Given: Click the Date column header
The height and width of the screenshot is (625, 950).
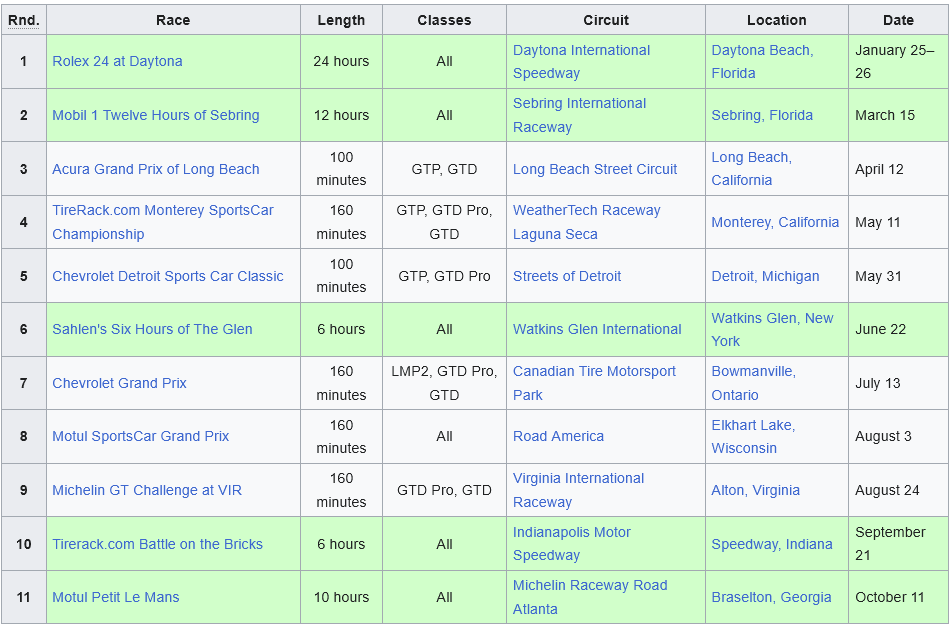Looking at the screenshot, I should 899,20.
